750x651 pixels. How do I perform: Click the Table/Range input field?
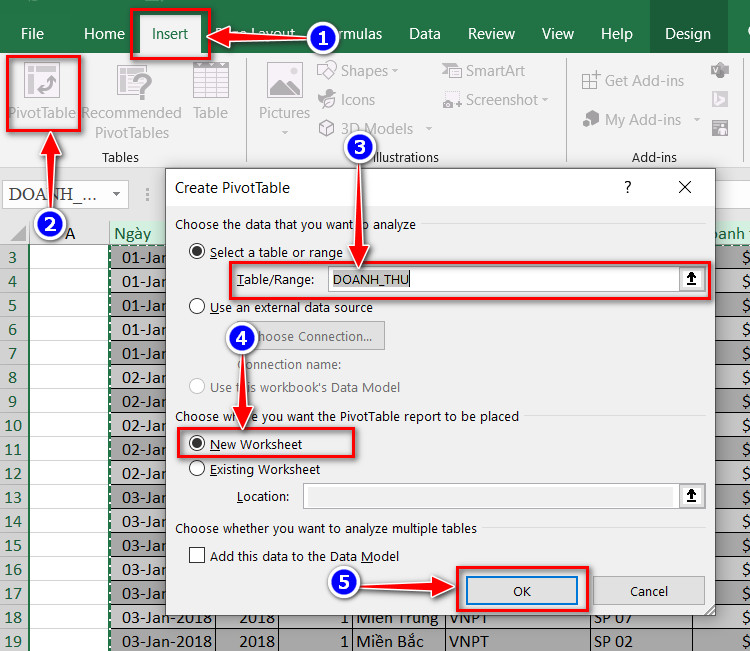504,279
